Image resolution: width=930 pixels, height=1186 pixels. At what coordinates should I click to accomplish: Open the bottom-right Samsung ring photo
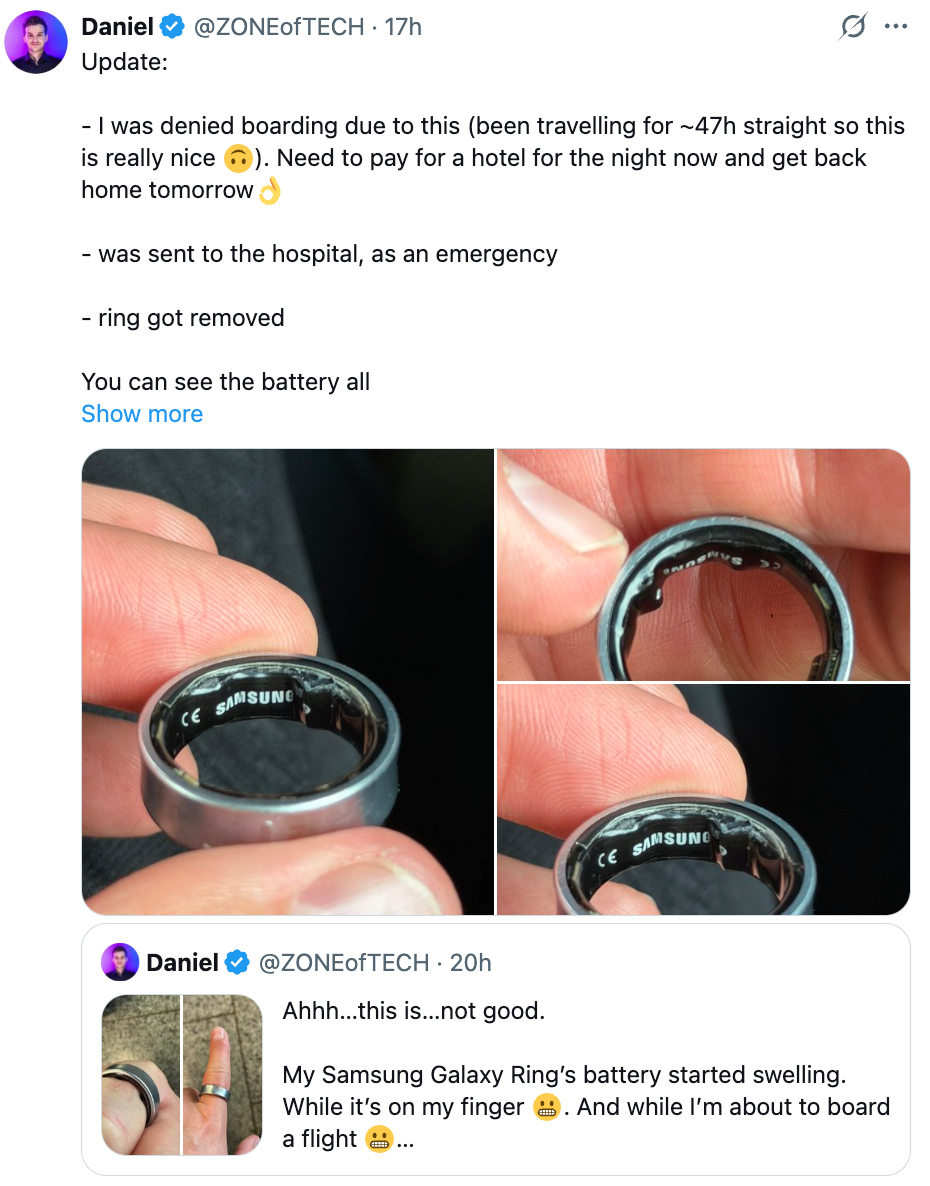[x=703, y=799]
